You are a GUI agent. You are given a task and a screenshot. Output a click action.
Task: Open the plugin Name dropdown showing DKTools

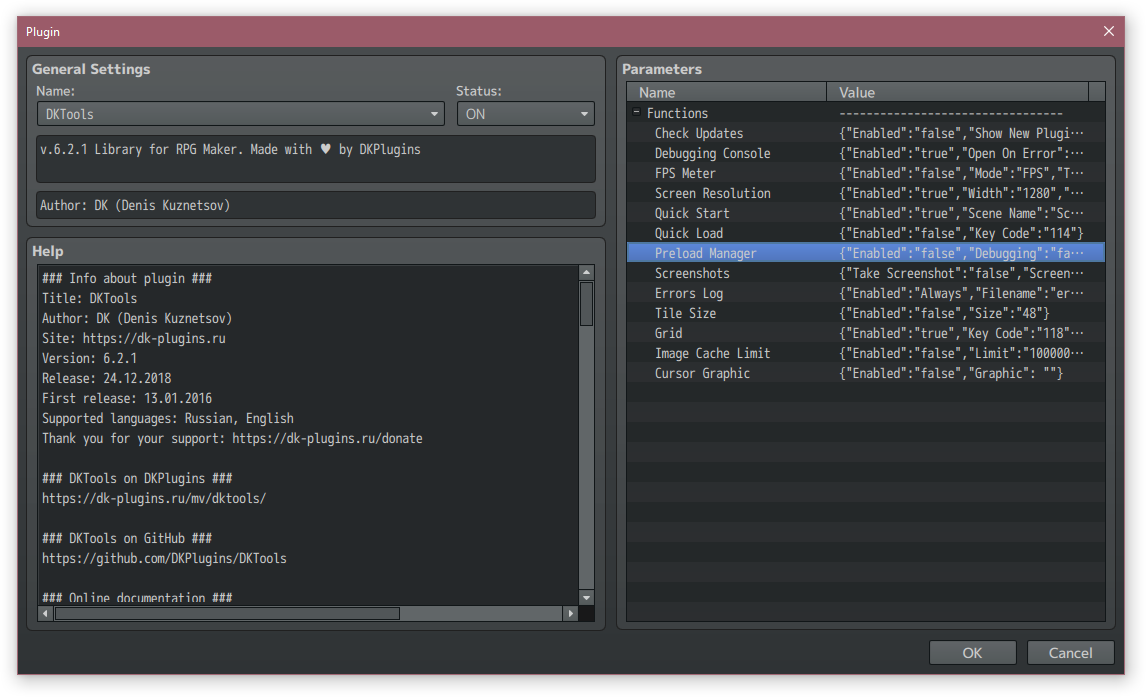coord(240,114)
